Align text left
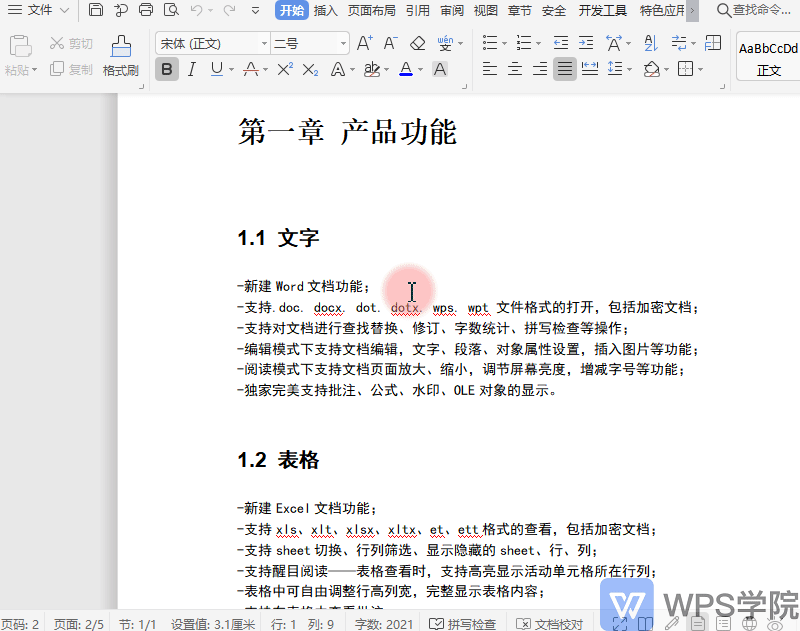The image size is (800, 631). click(490, 69)
